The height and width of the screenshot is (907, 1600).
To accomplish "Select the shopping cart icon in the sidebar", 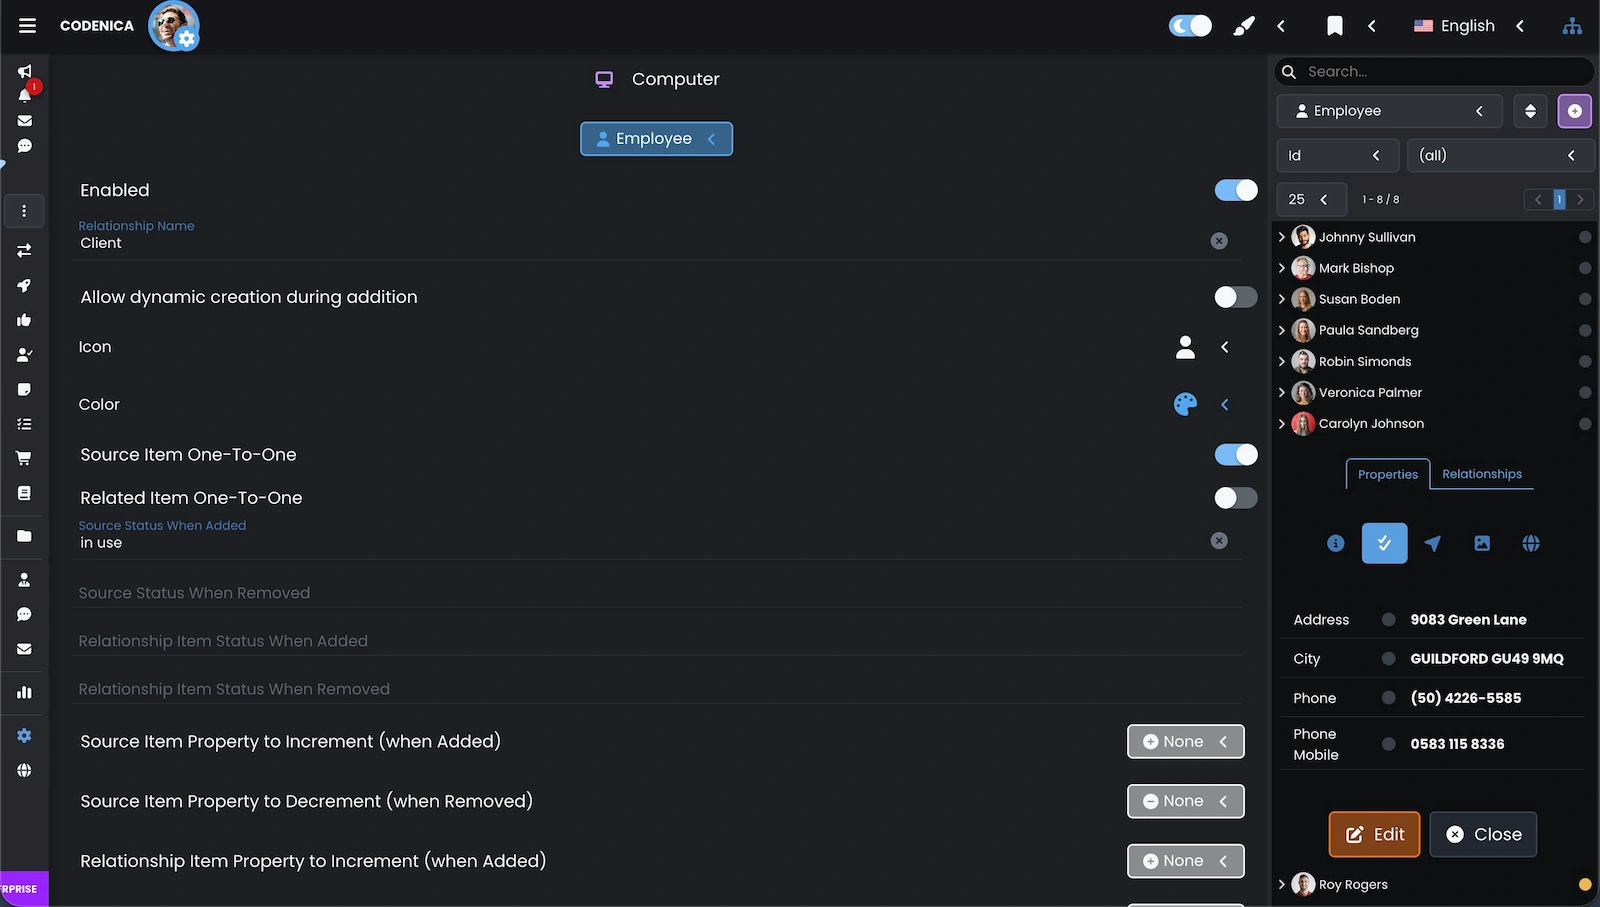I will [x=24, y=457].
